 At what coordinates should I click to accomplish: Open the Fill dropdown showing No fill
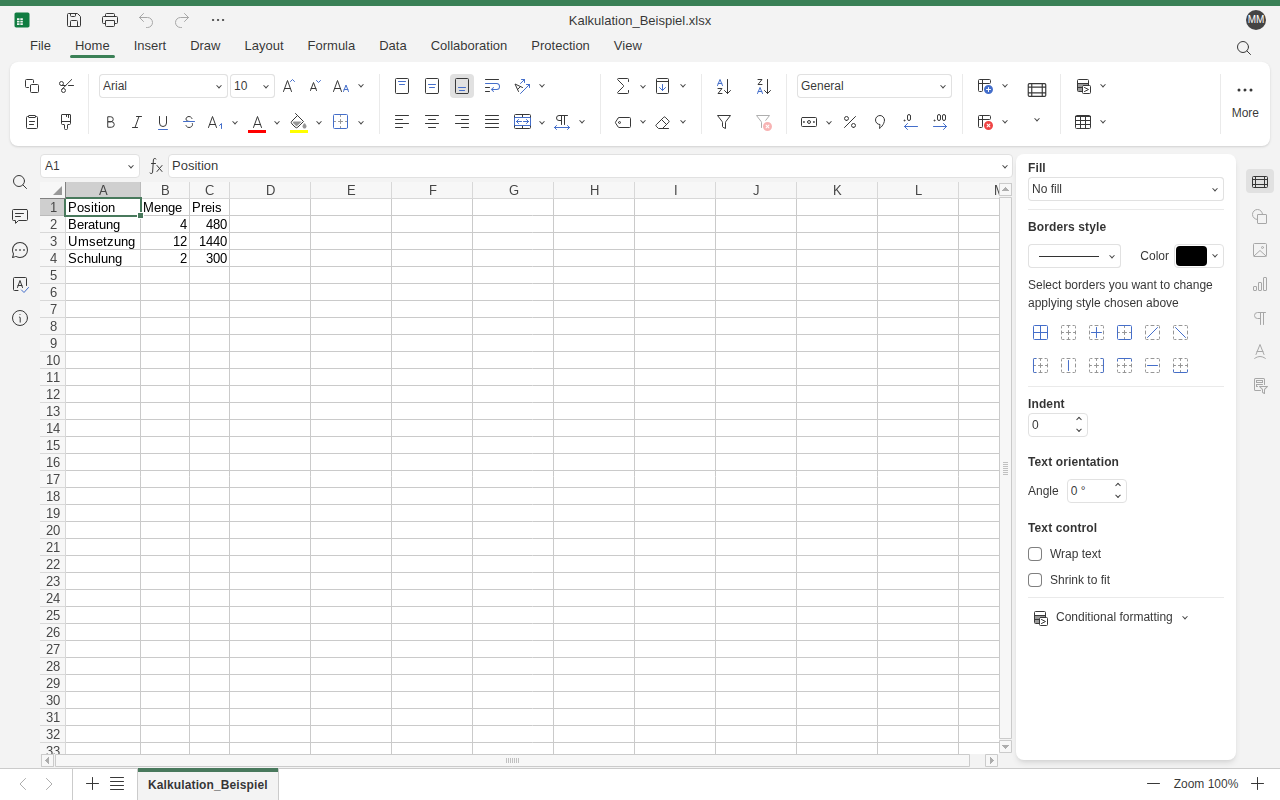1126,189
